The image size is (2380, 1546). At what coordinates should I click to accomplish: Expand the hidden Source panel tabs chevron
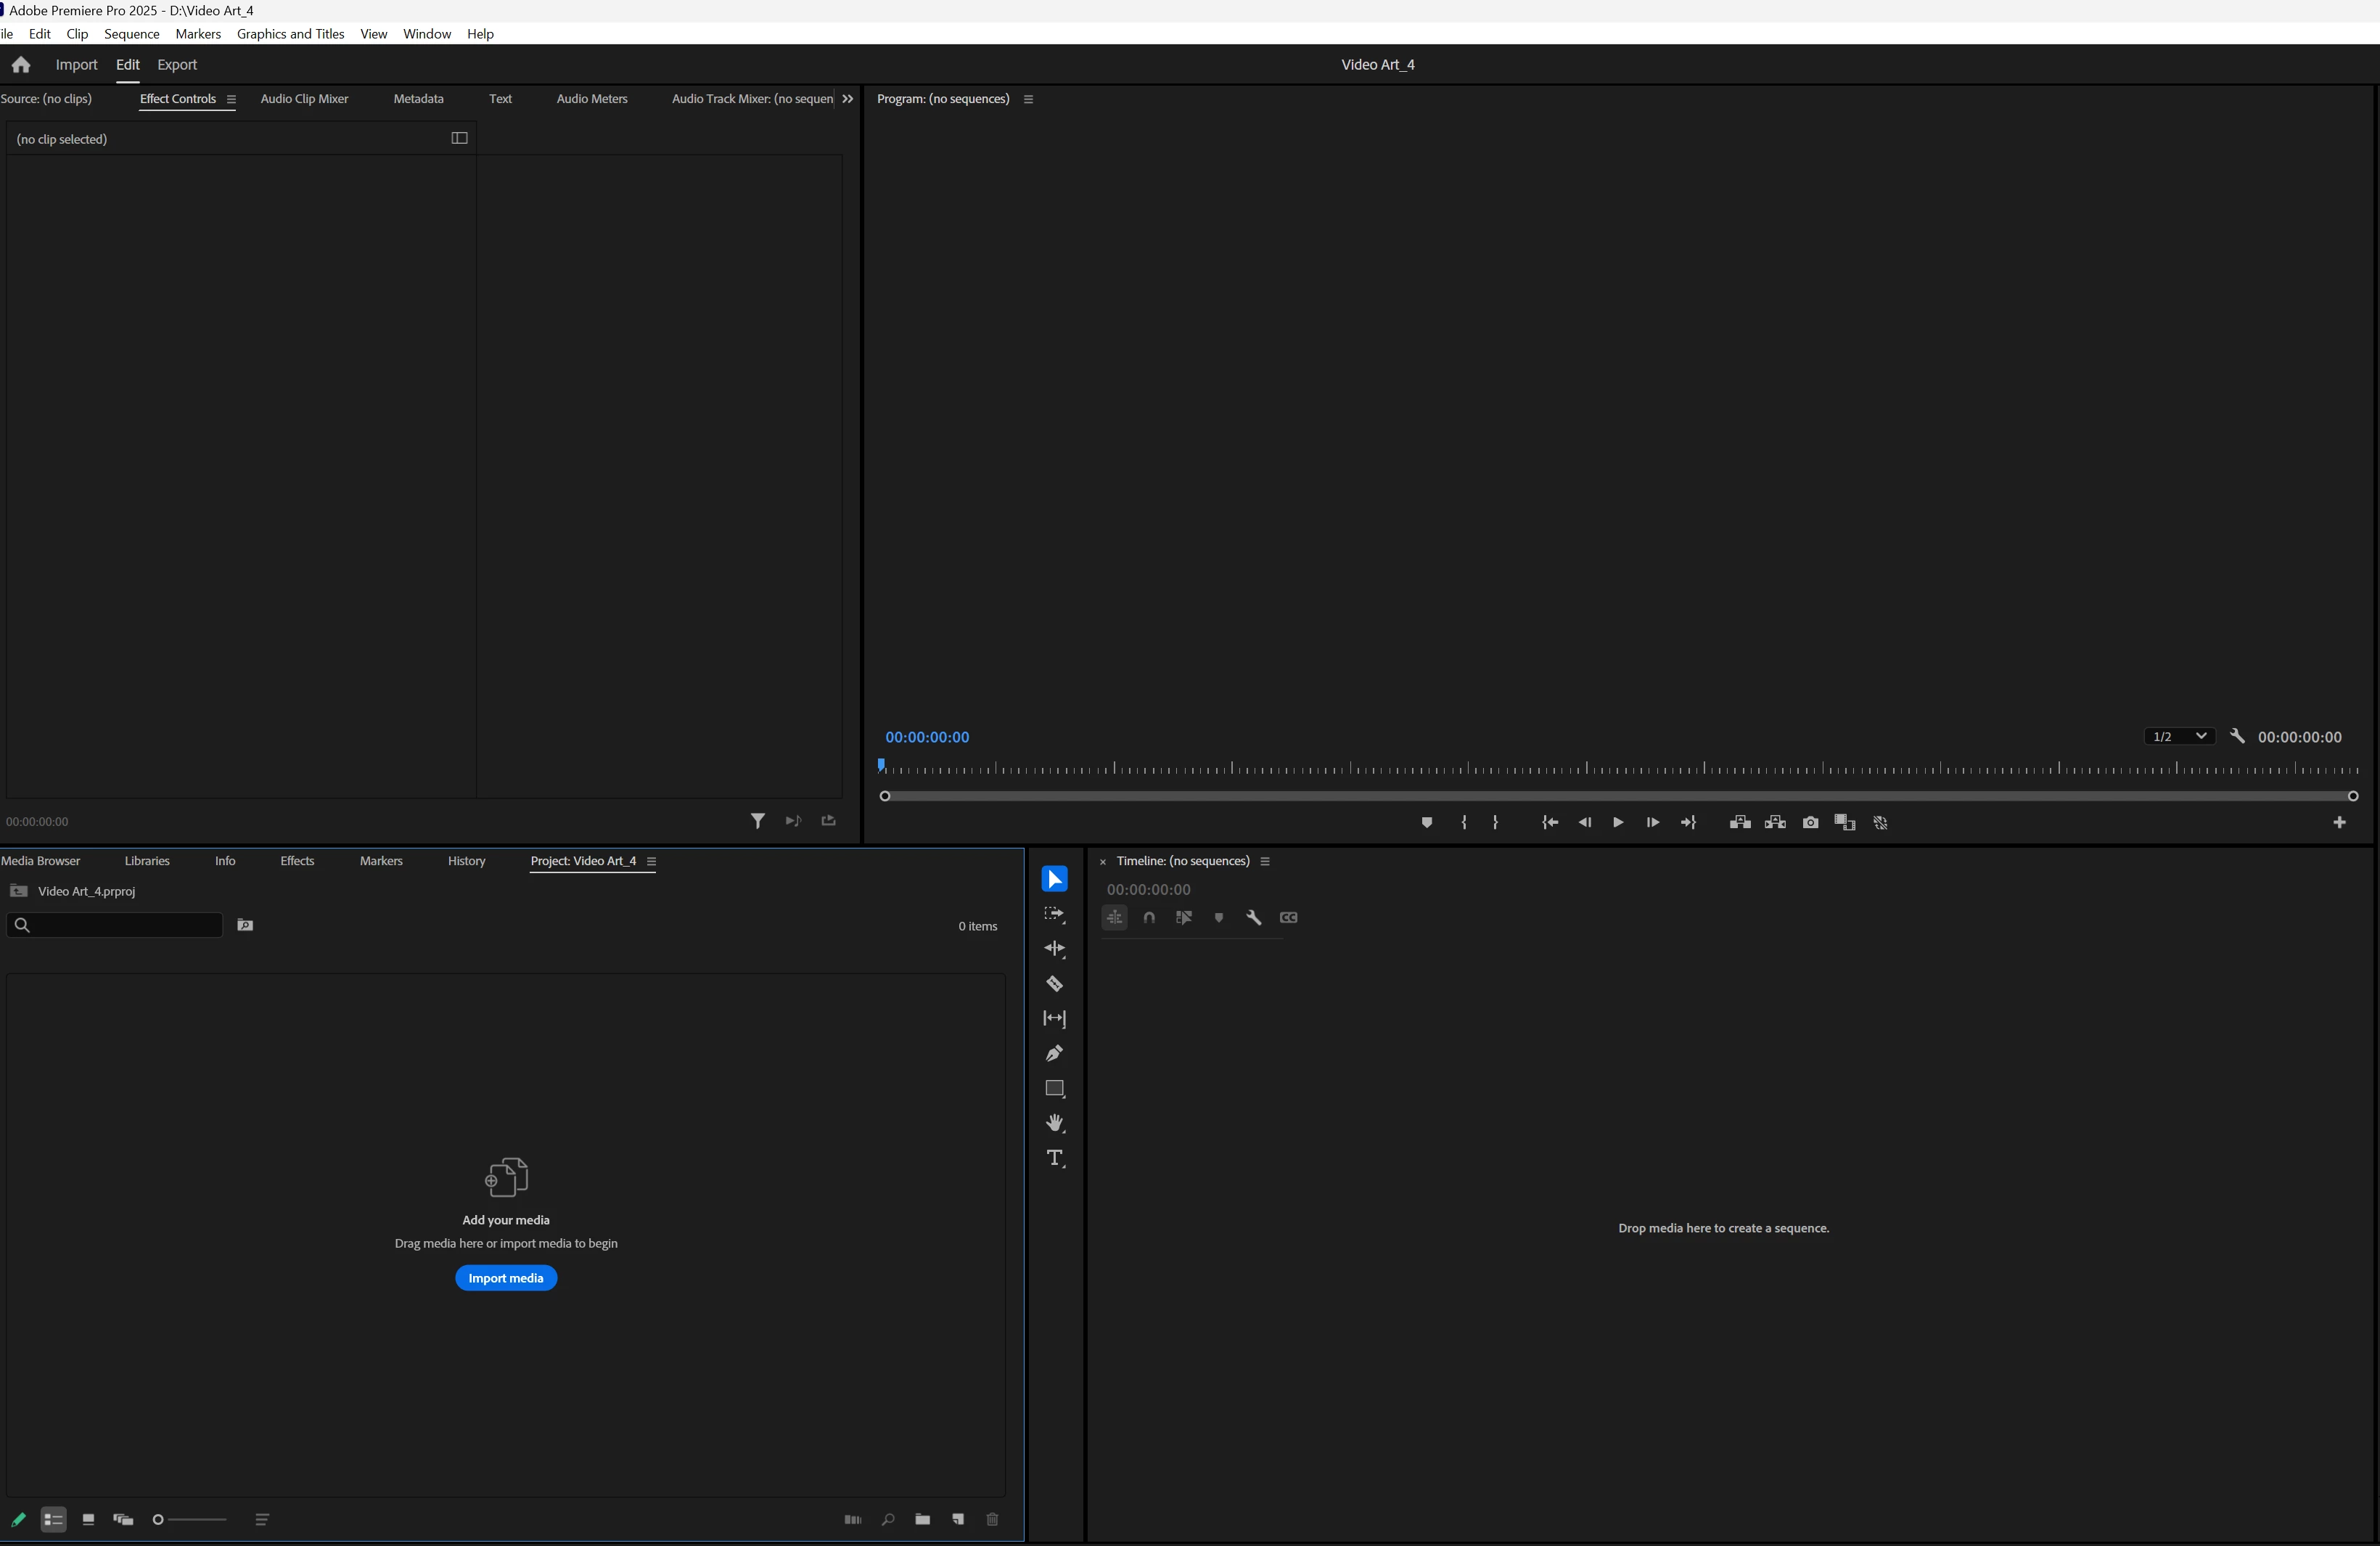(847, 99)
